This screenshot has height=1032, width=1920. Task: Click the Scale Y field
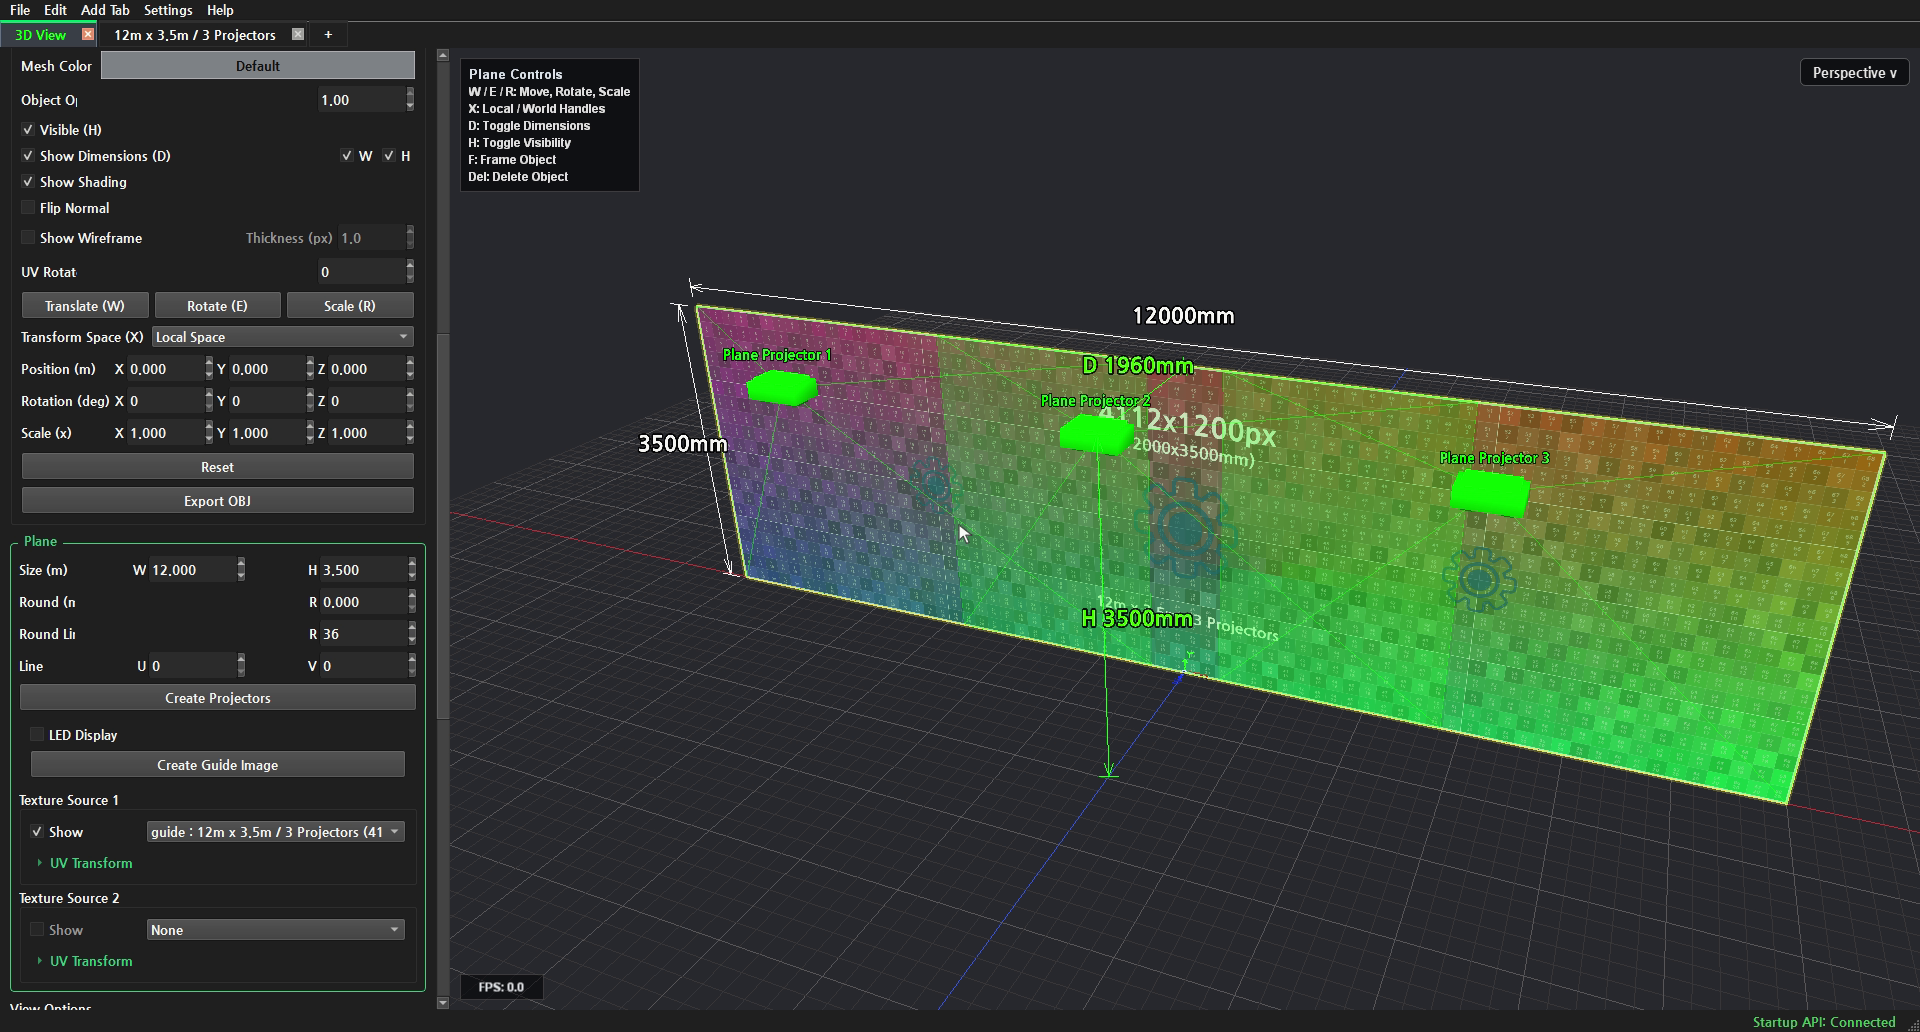point(267,433)
